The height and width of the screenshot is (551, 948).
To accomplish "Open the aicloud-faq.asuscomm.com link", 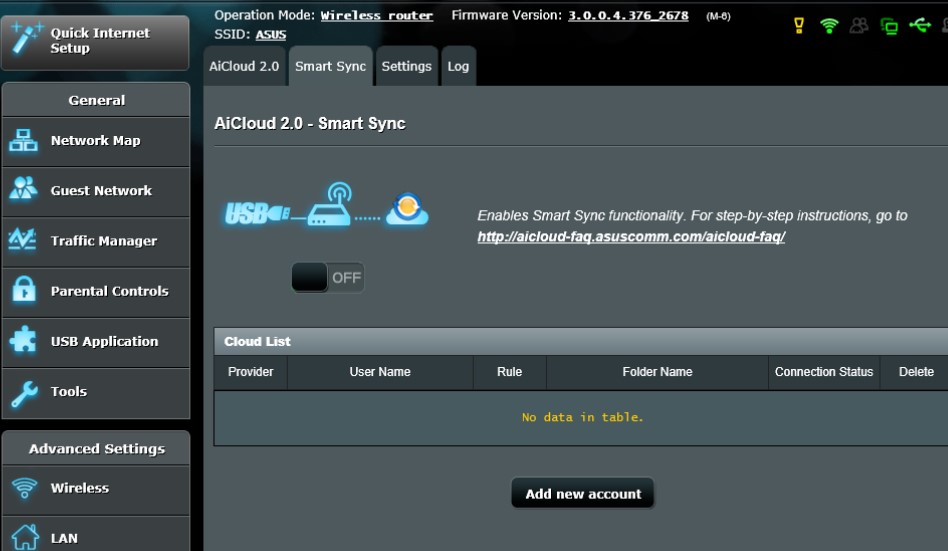I will [631, 237].
